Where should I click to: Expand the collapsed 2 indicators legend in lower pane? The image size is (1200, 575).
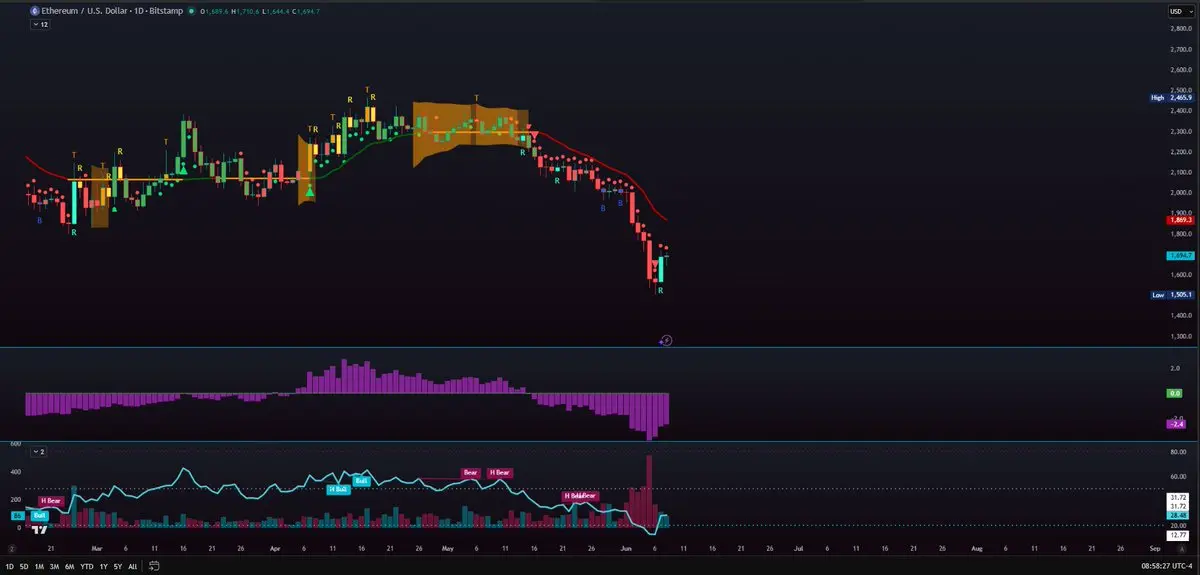(39, 452)
